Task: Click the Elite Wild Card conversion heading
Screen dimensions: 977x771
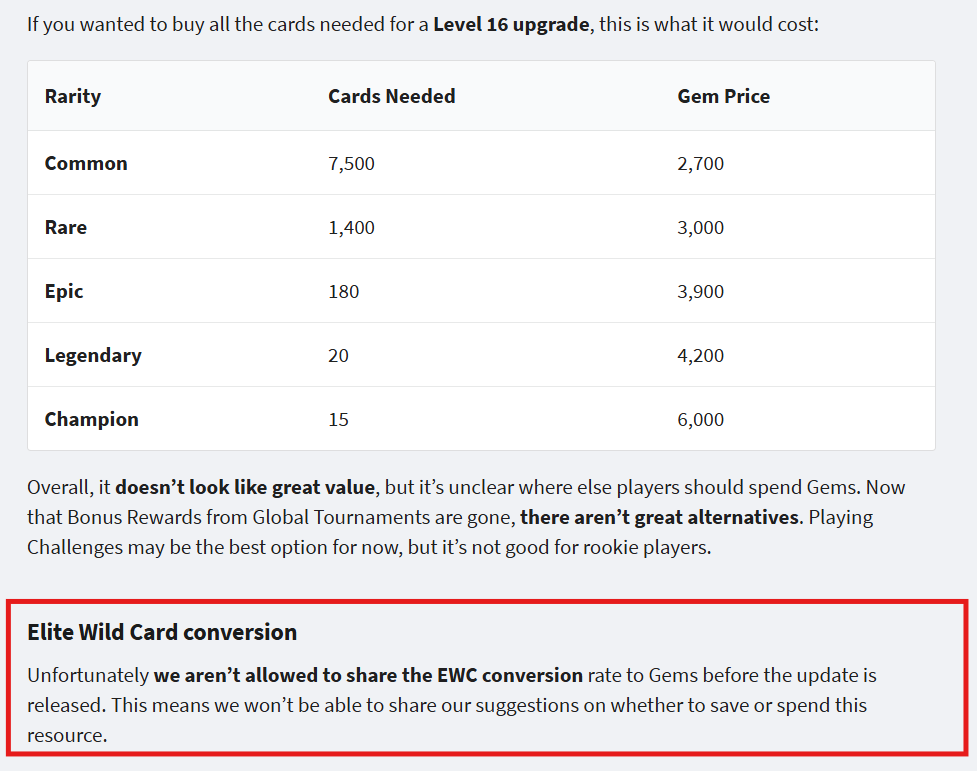Action: coord(162,632)
